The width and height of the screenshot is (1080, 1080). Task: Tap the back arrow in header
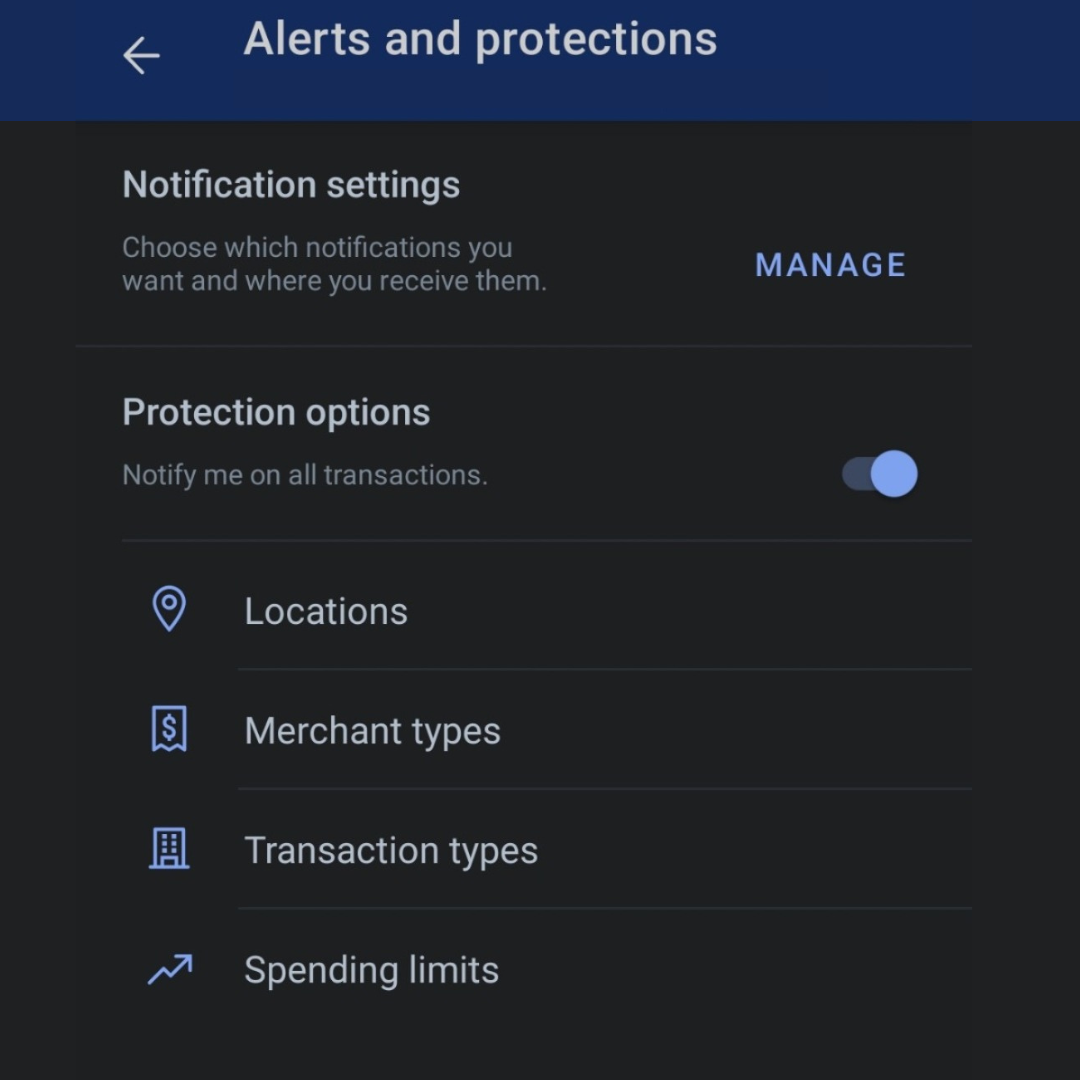pos(141,56)
